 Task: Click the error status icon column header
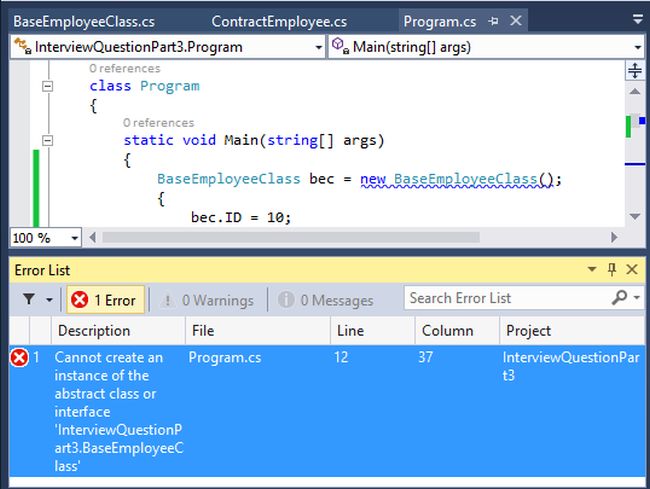click(x=19, y=331)
